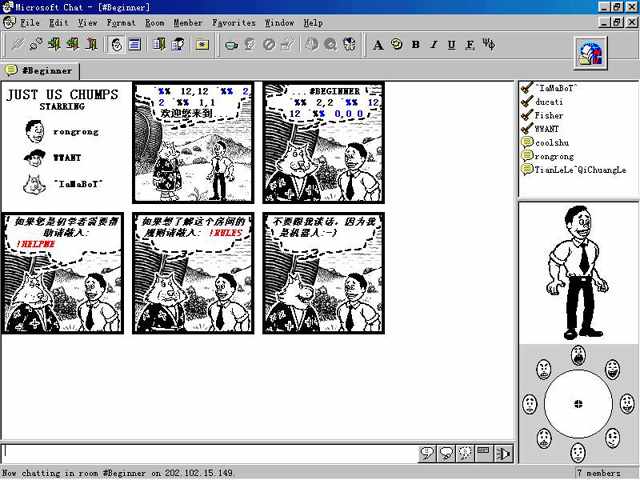Click the Think thought bubble button
640x480 pixels.
point(446,453)
